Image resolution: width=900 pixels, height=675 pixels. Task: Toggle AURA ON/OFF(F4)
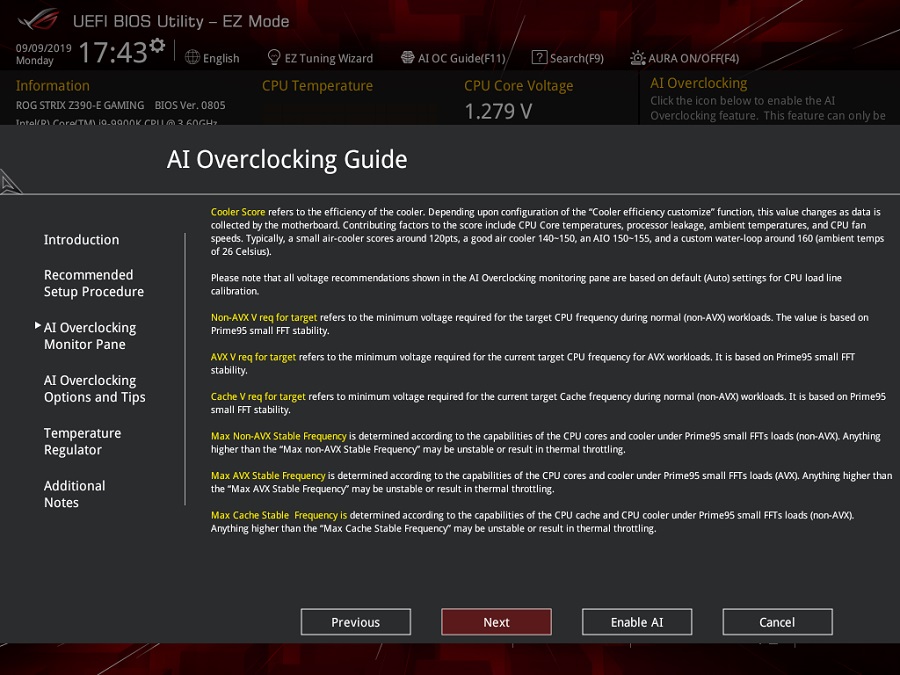pos(693,58)
